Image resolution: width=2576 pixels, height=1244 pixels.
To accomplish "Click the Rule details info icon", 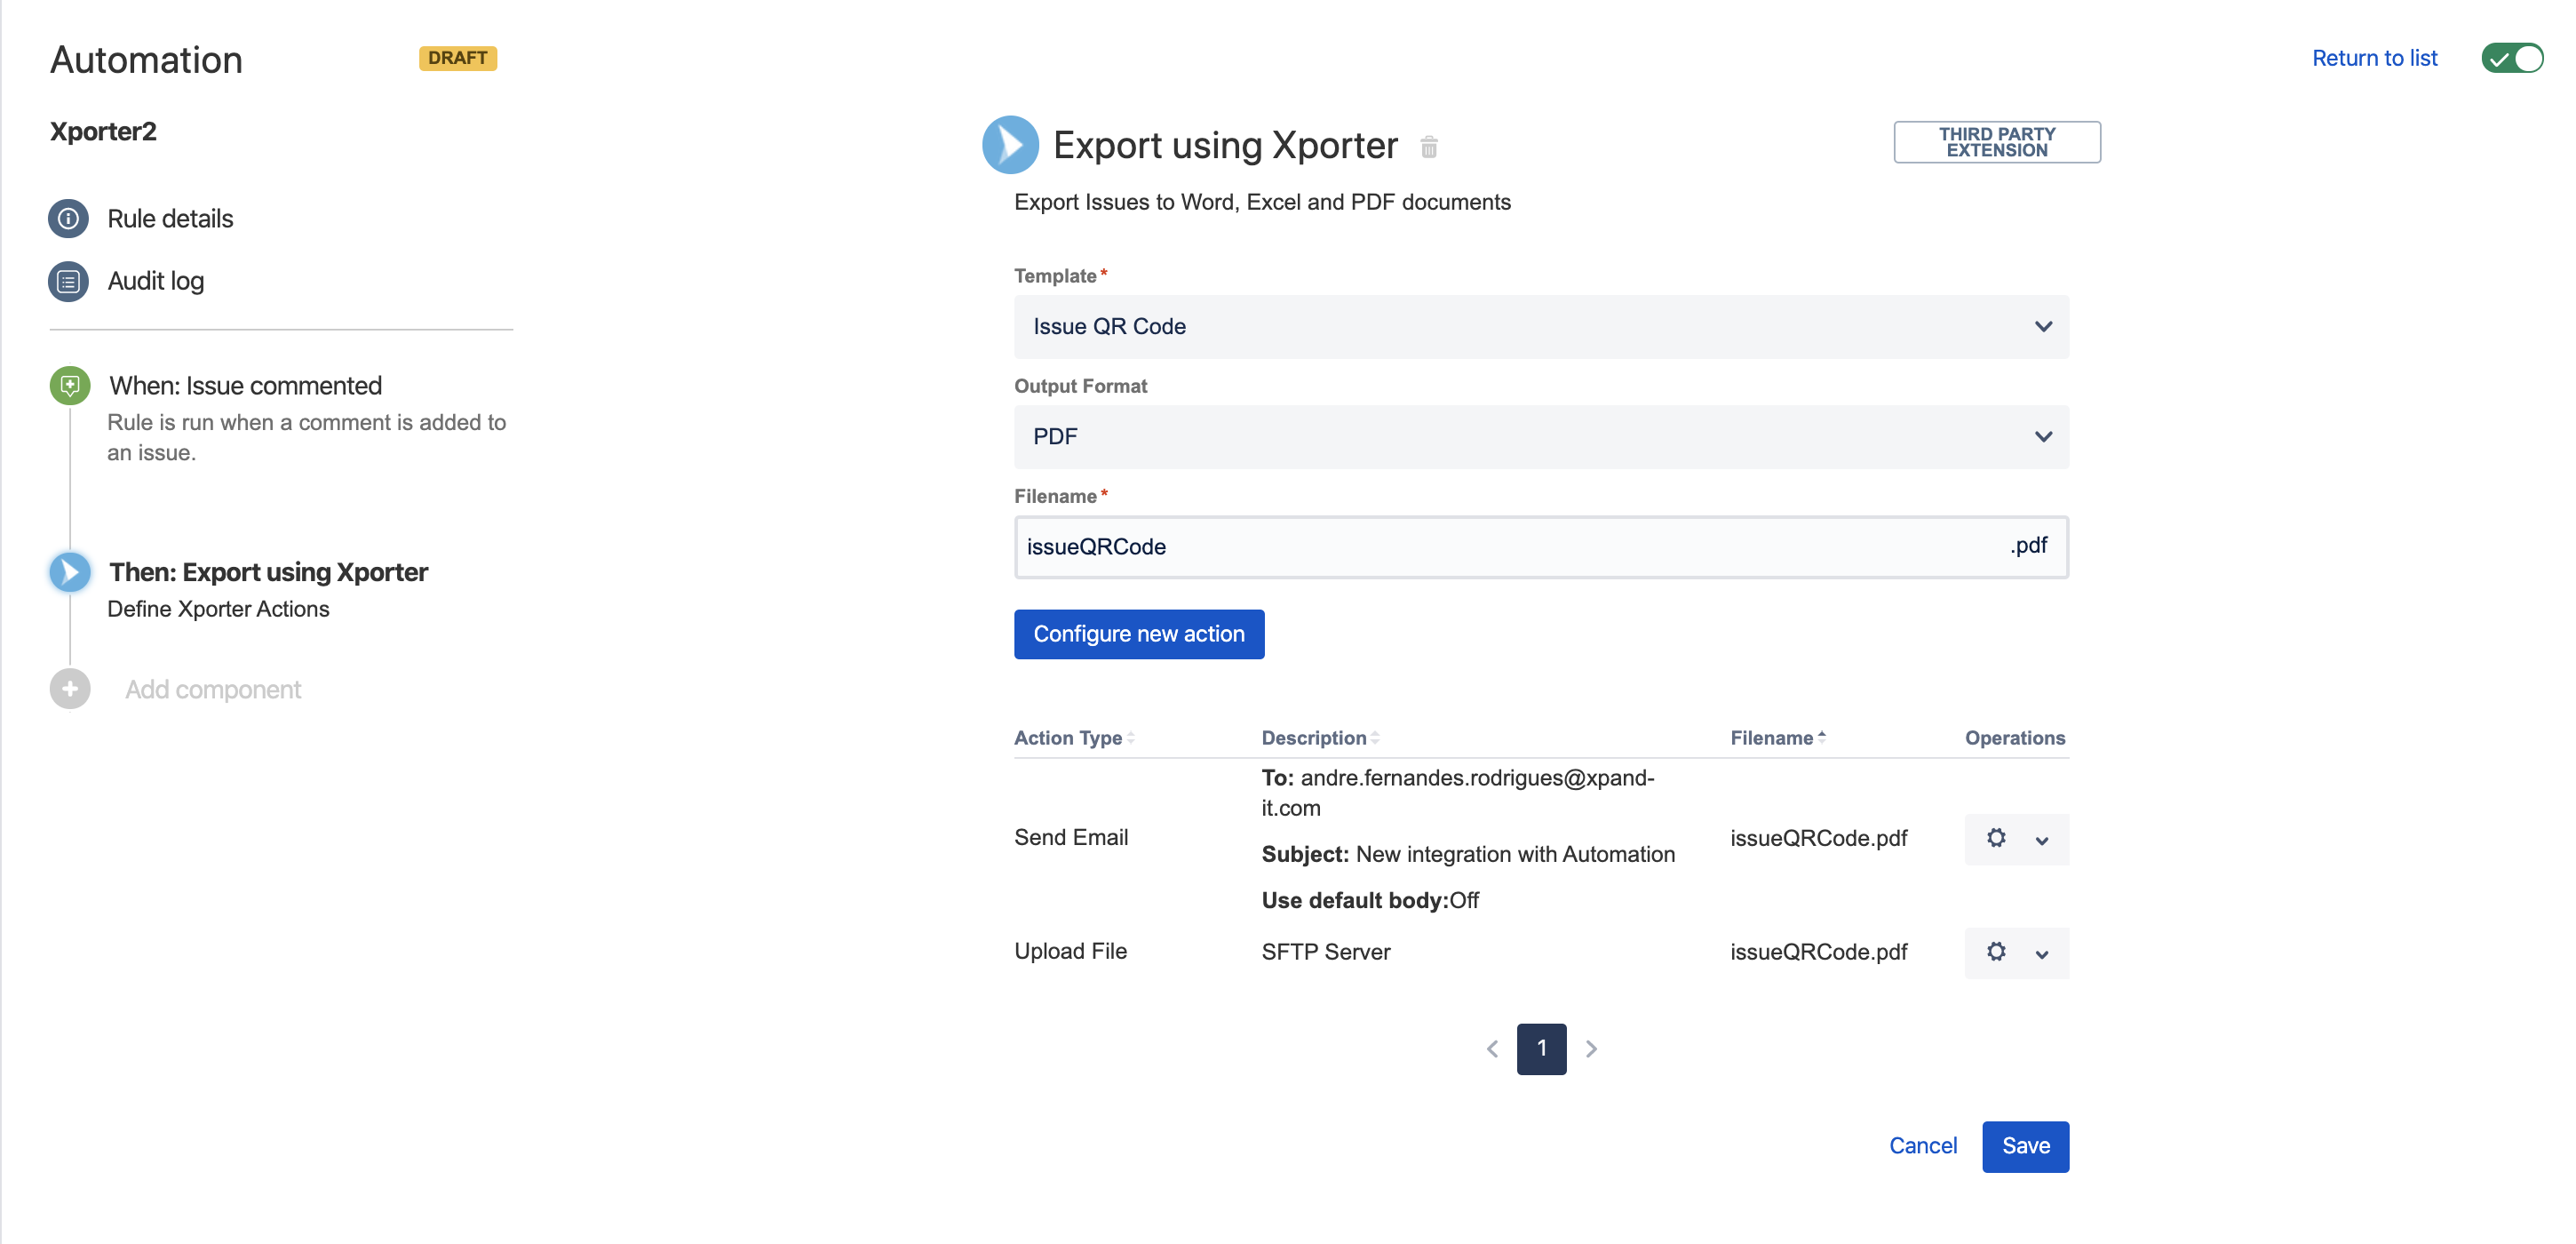I will (x=68, y=218).
